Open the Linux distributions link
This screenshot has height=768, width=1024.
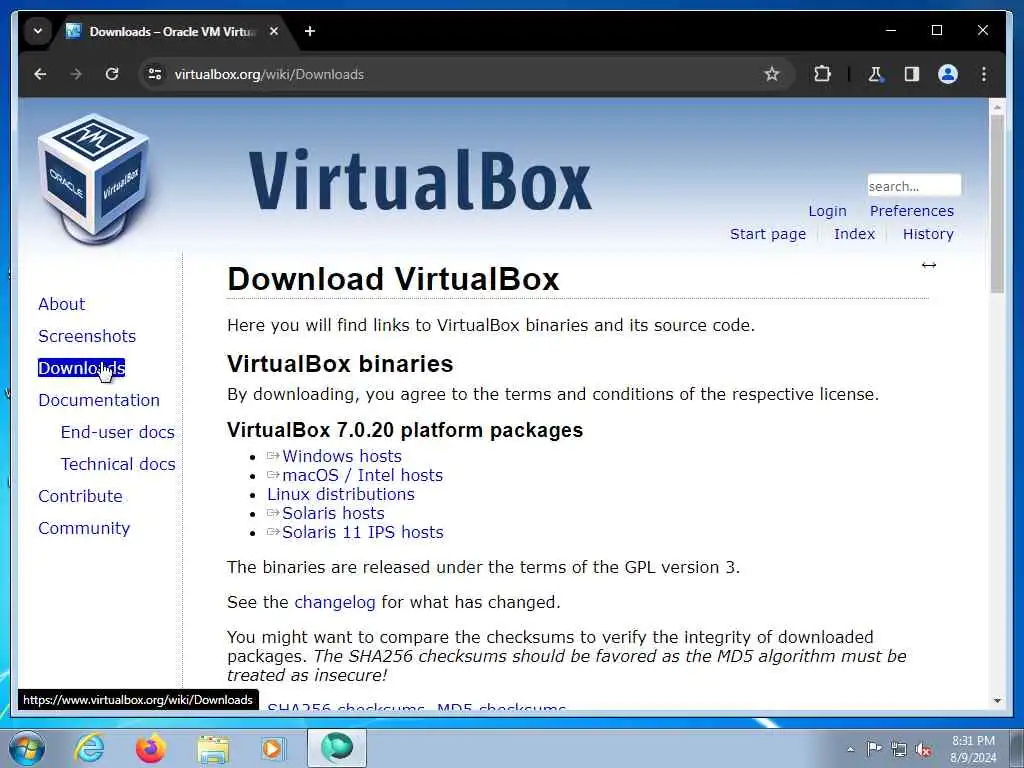[341, 494]
